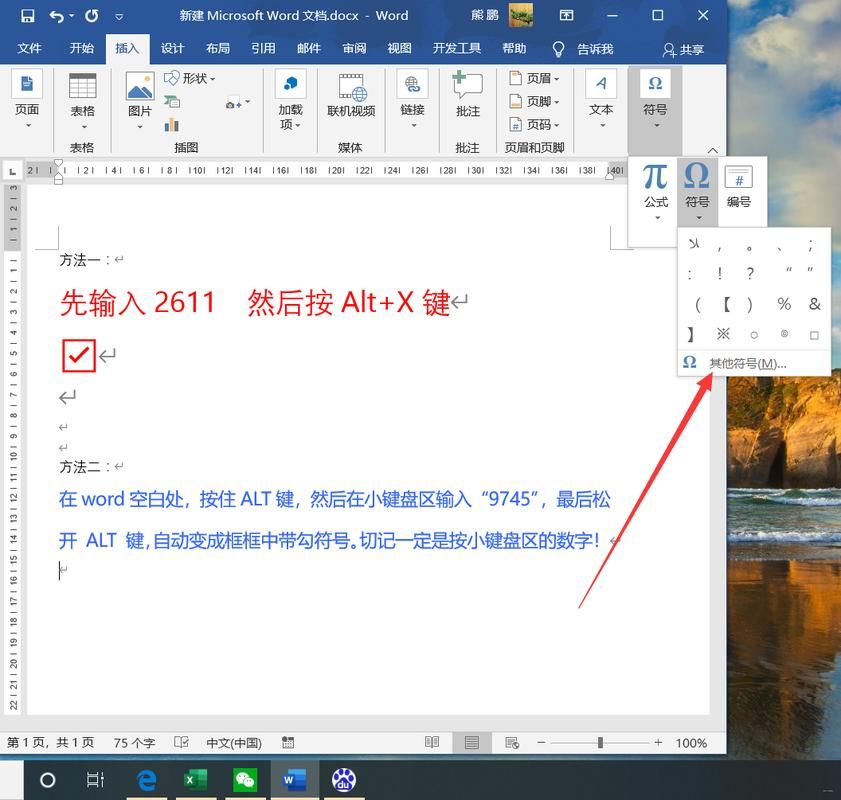Click the Redo/Repeat icon
Viewport: 841px width, 800px height.
coord(92,16)
